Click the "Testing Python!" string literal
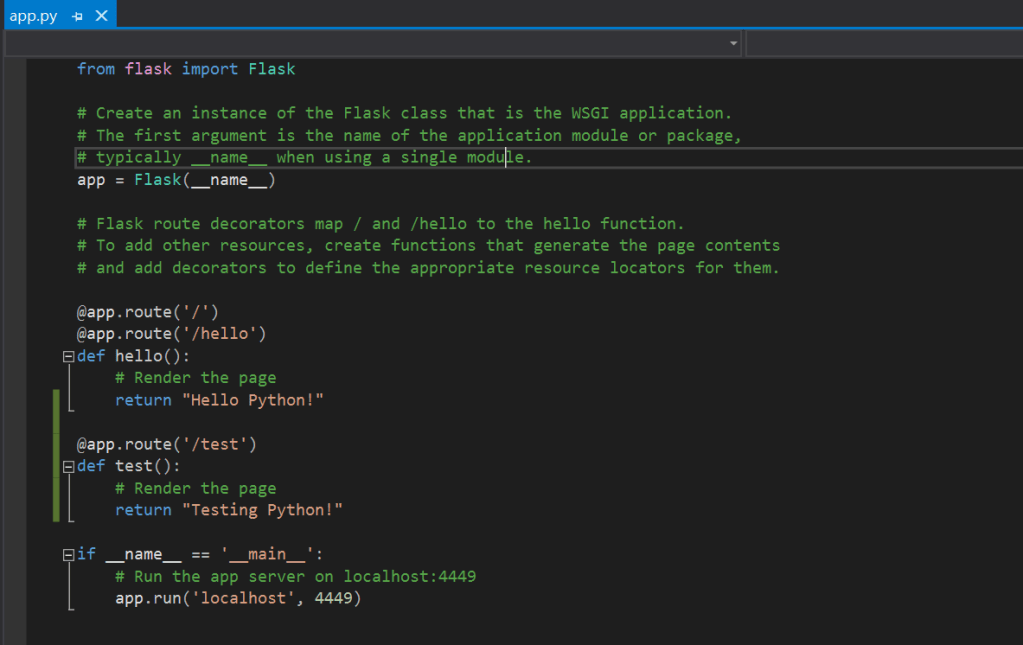The image size is (1023, 645). [x=261, y=510]
